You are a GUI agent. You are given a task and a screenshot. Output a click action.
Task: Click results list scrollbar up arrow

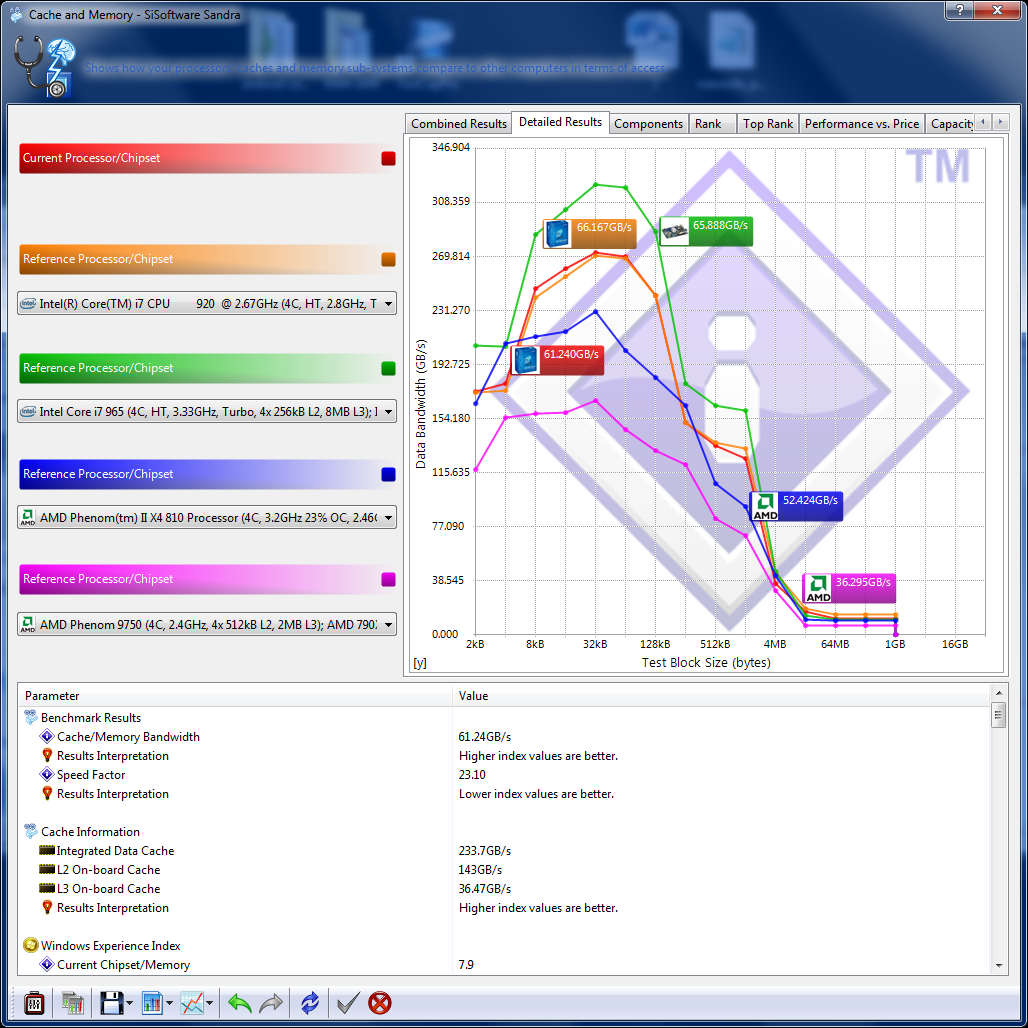[998, 693]
